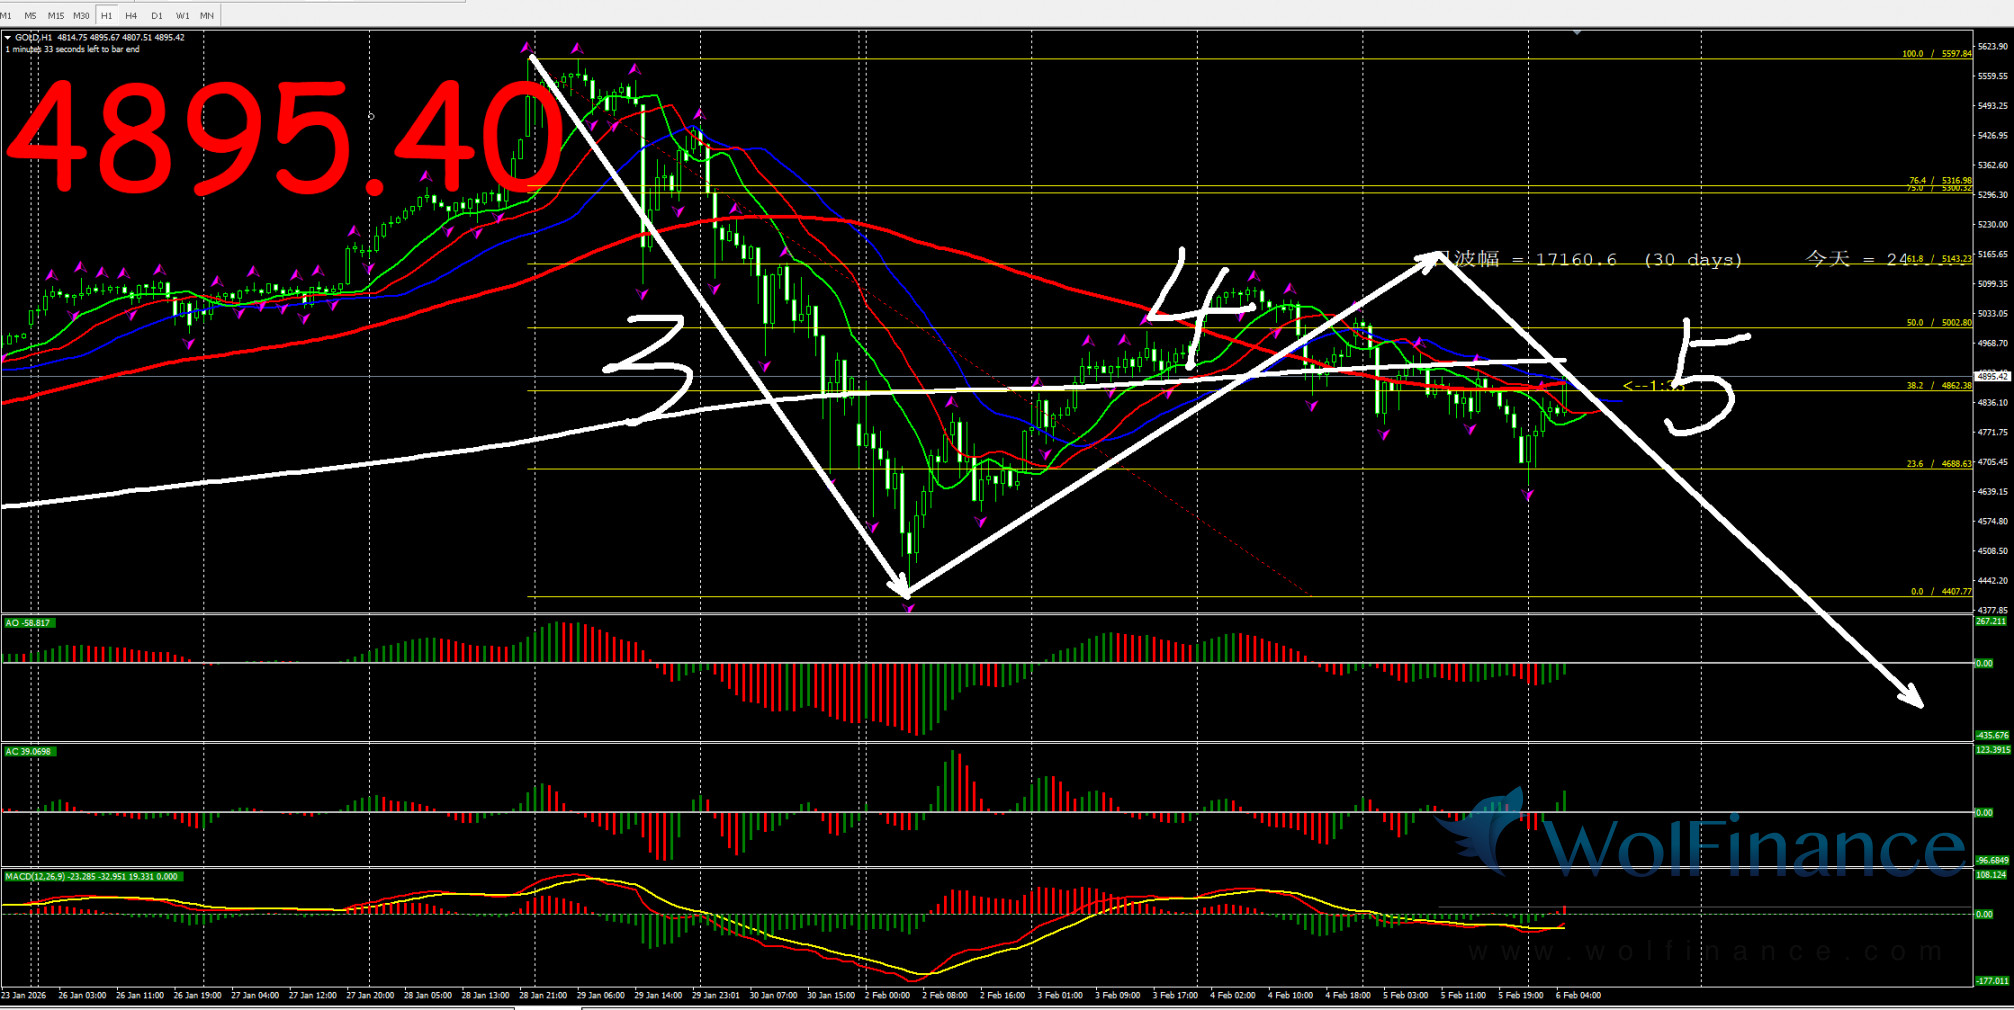Switch chart to M15 timeframe
Viewport: 2014px width, 1010px height.
tap(55, 16)
